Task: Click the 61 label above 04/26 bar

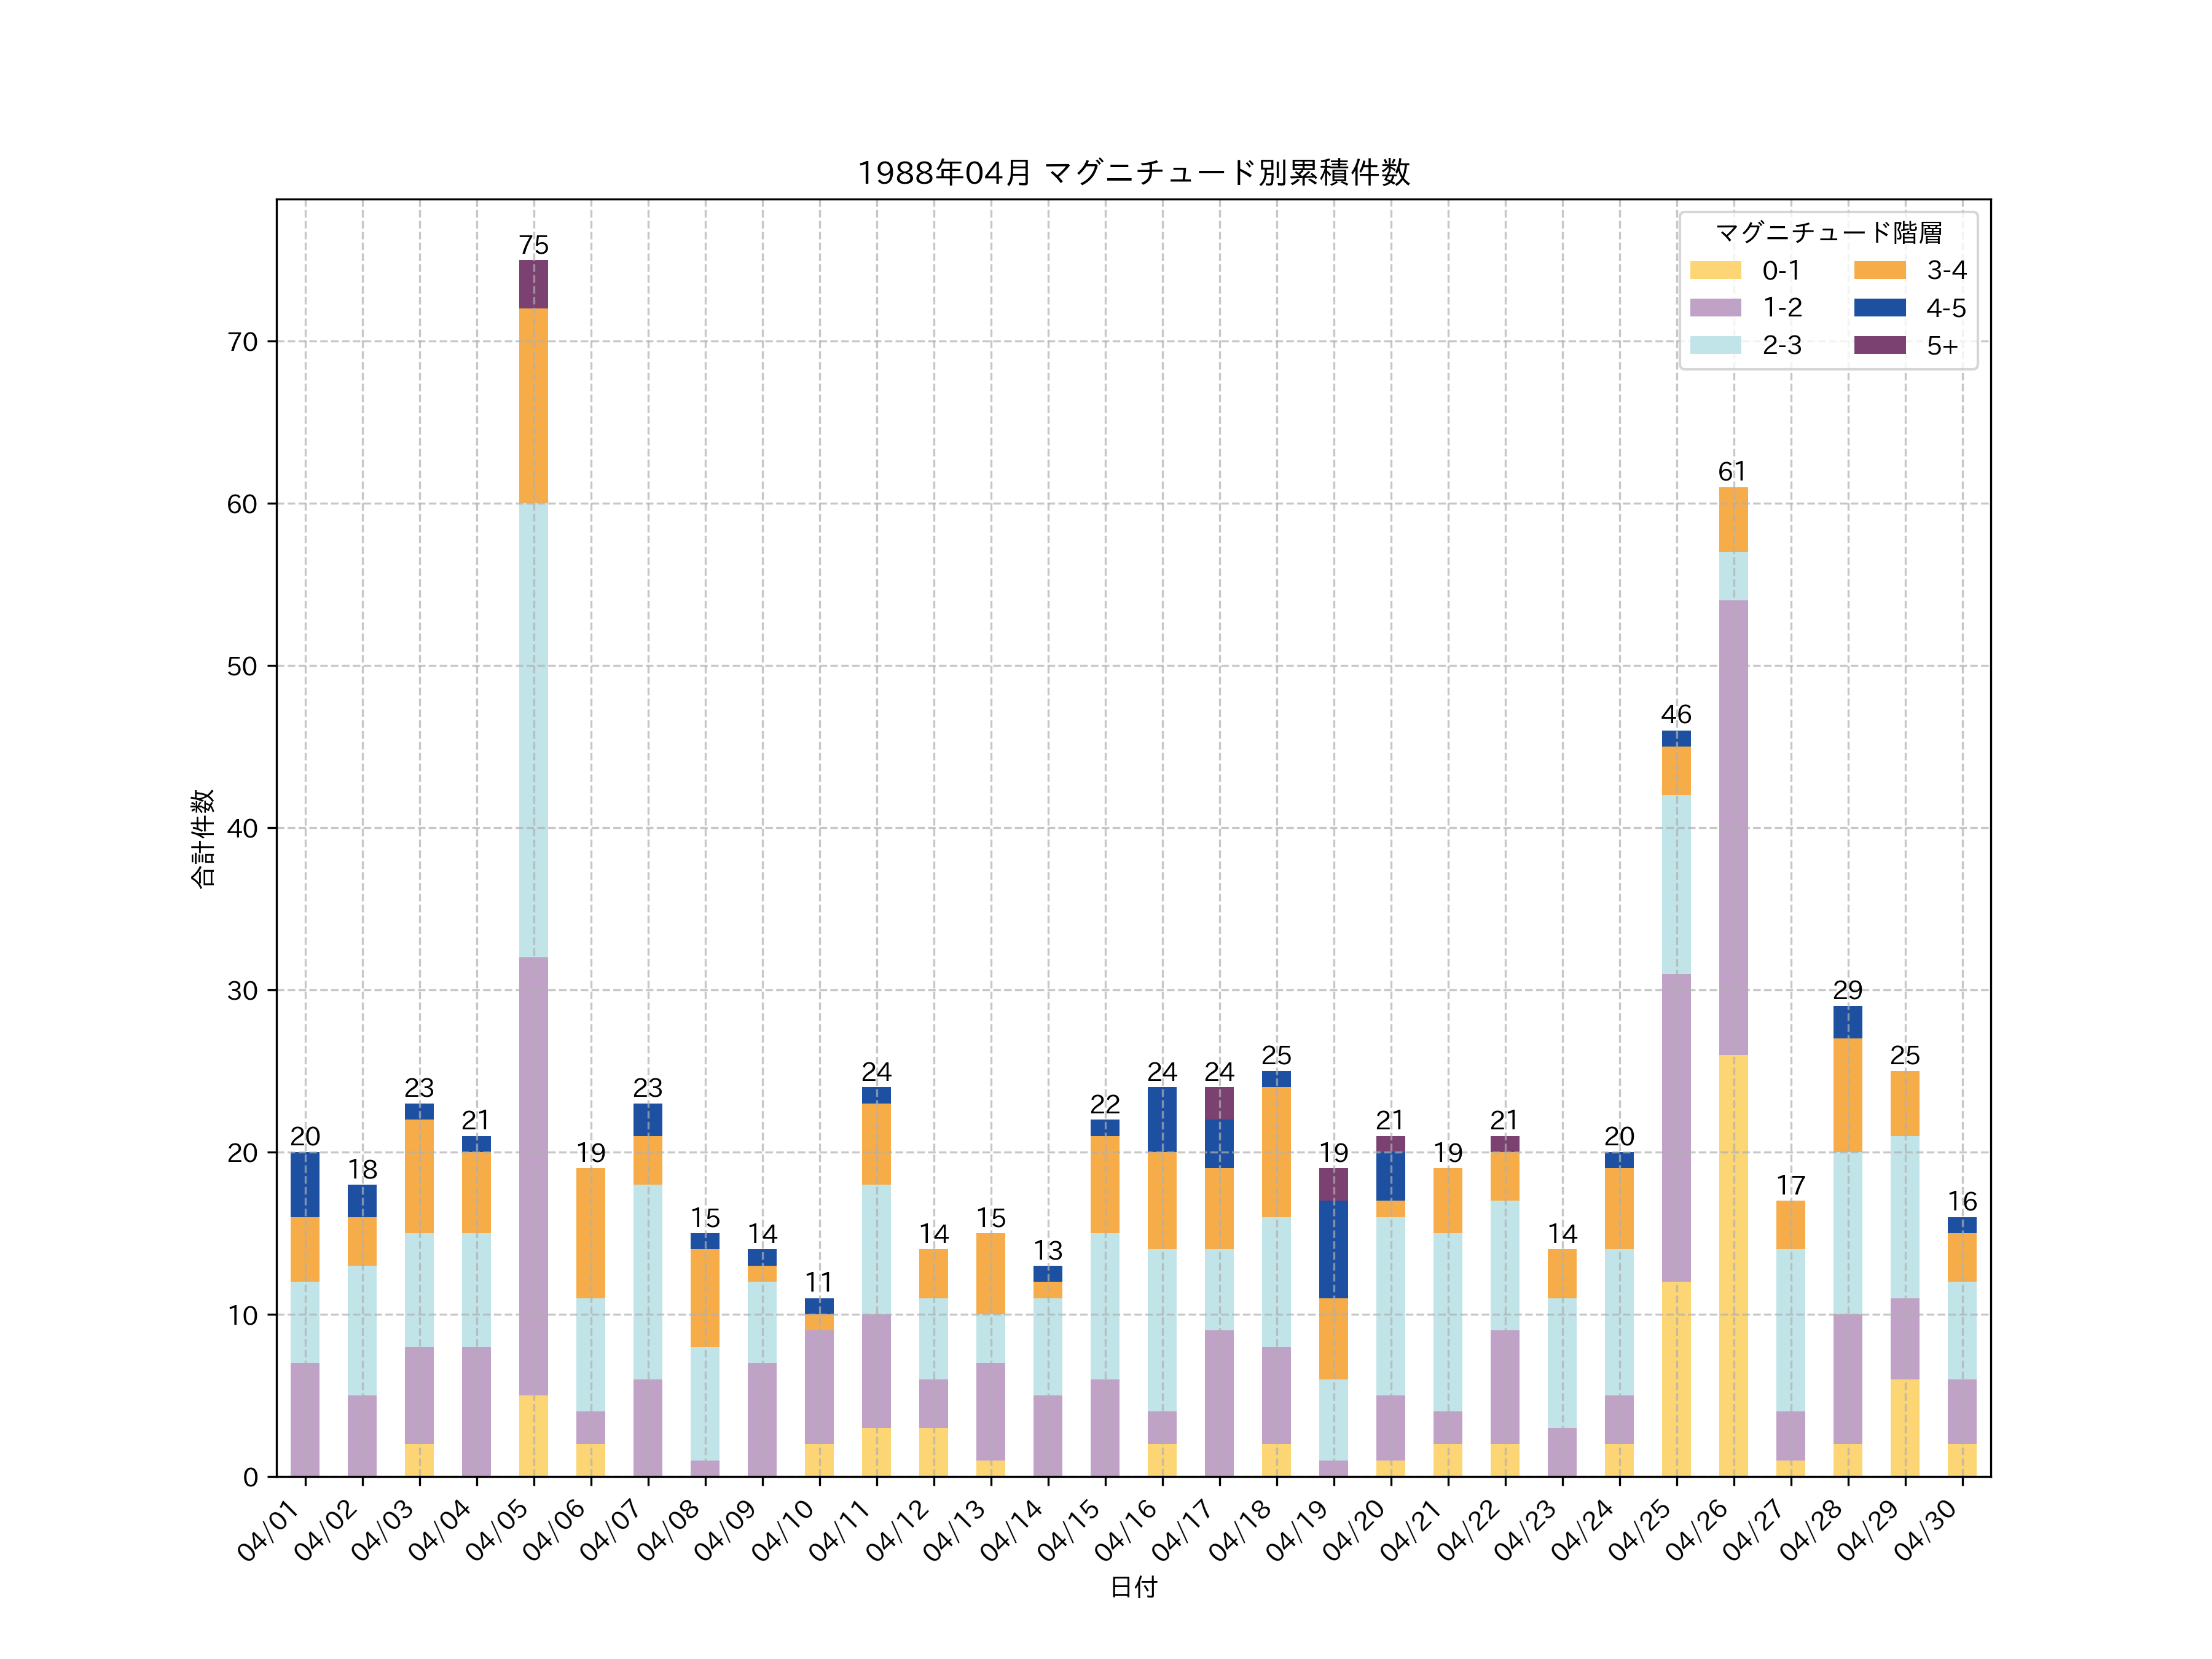Action: point(1732,472)
